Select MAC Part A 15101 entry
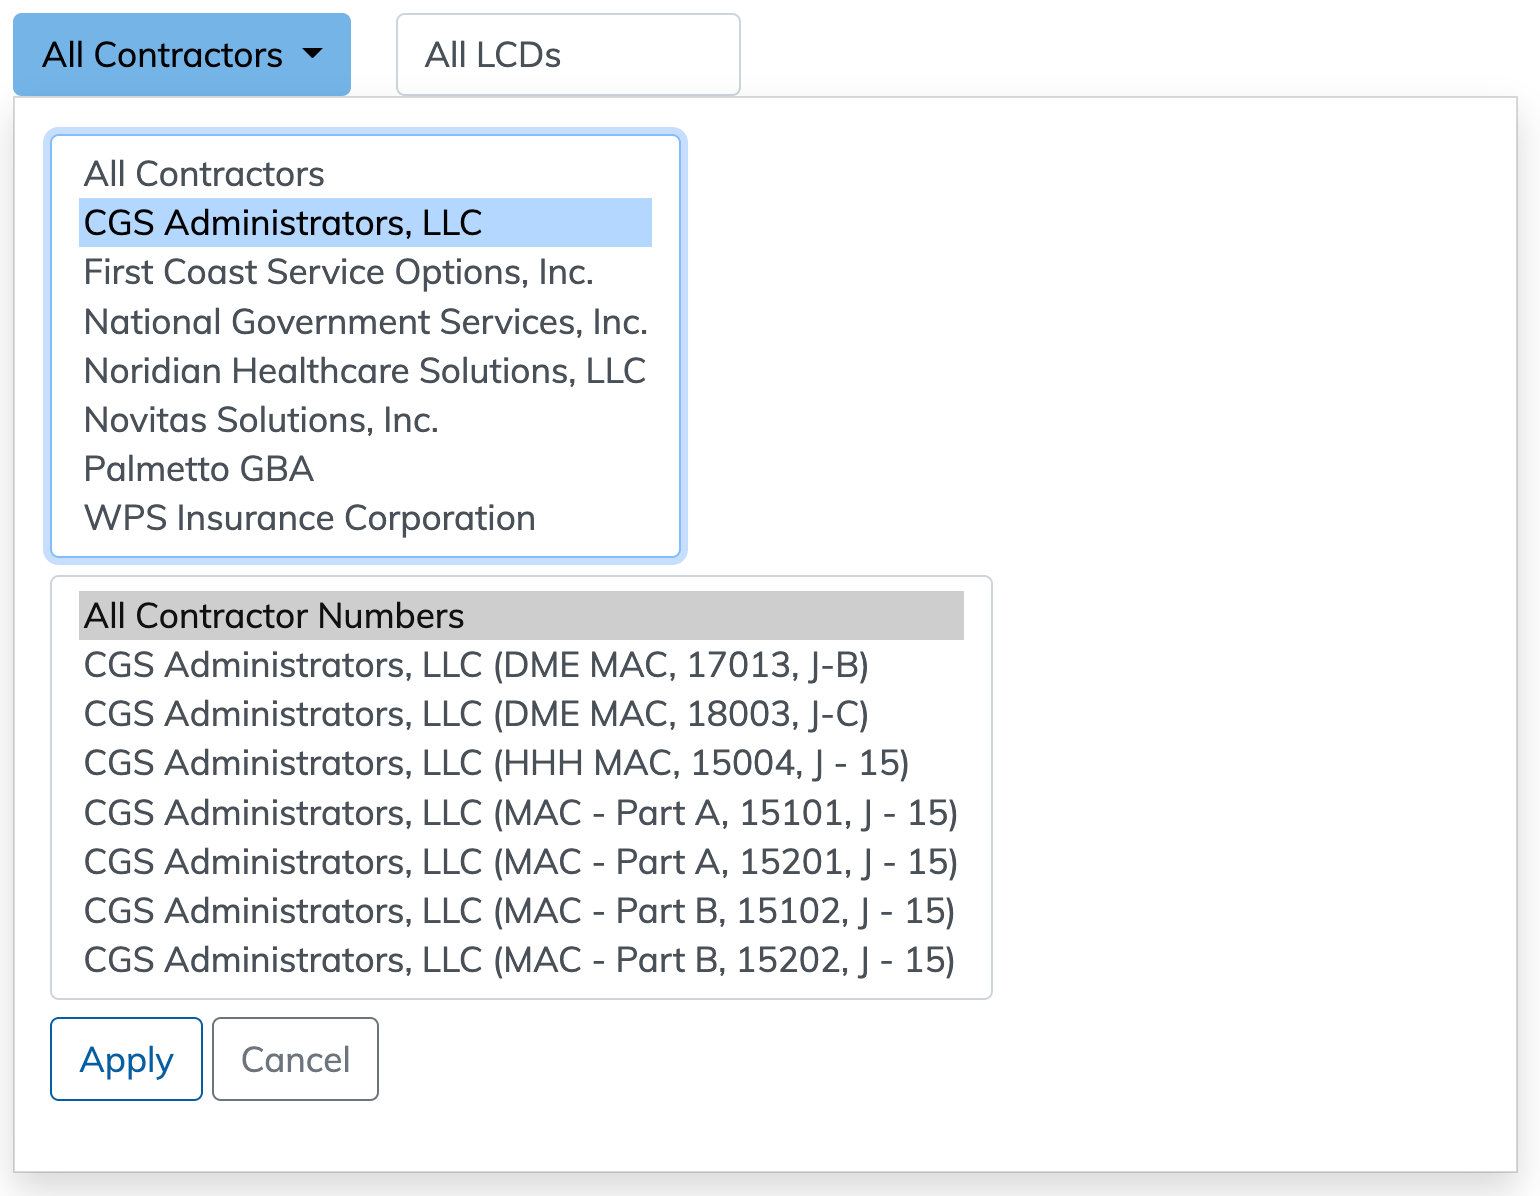The image size is (1540, 1196). (520, 813)
